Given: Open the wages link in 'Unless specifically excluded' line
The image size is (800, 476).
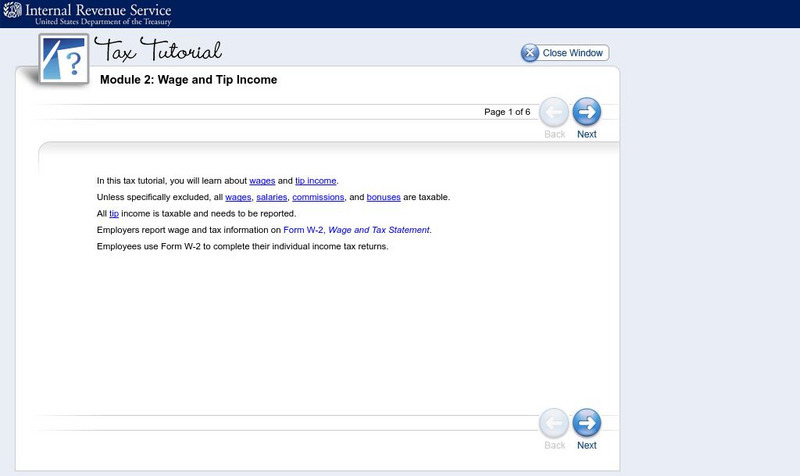Looking at the screenshot, I should tap(238, 197).
